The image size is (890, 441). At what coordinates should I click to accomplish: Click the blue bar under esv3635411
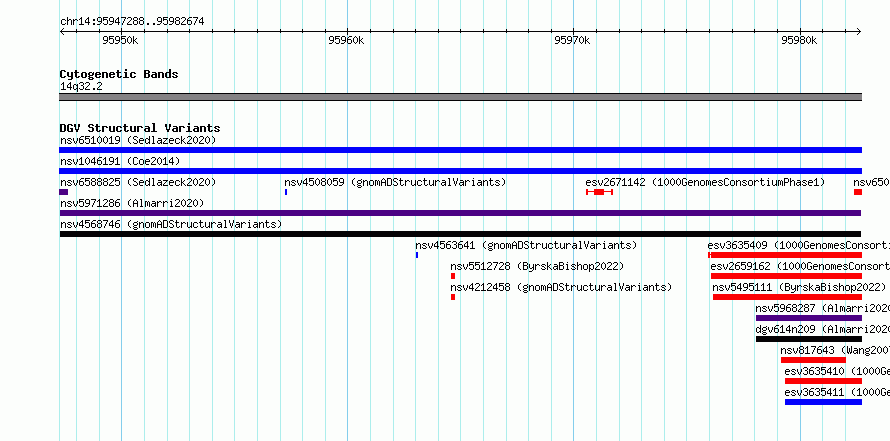coord(823,402)
